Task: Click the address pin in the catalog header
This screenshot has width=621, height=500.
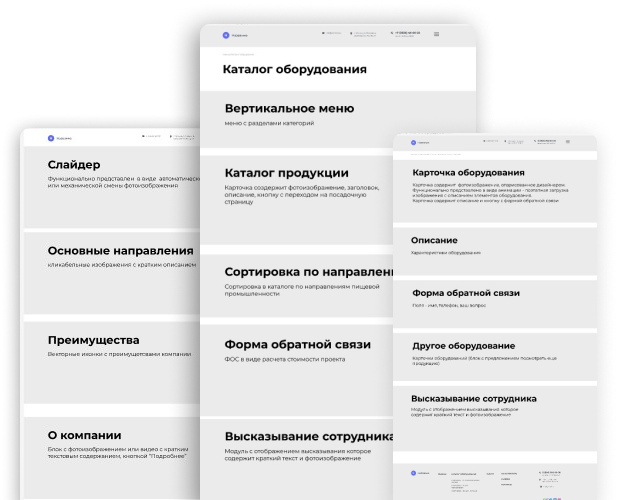Action: [x=349, y=33]
